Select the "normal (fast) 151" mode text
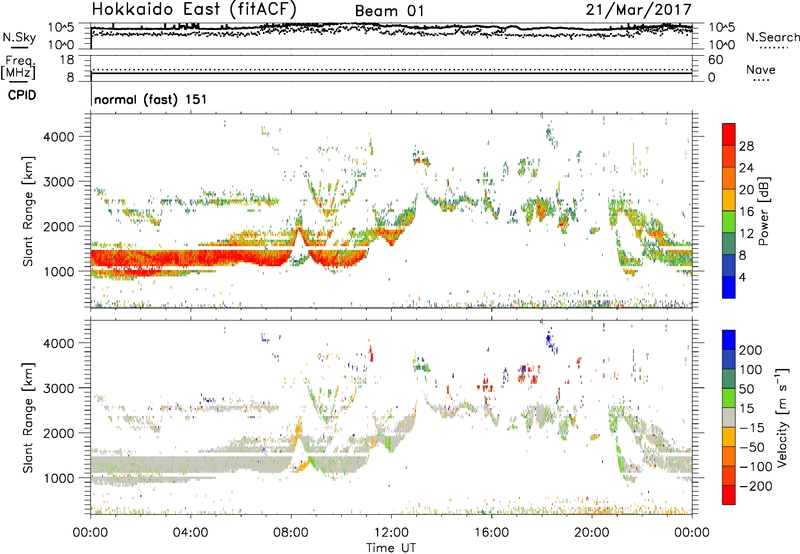This screenshot has width=800, height=554. click(x=151, y=99)
